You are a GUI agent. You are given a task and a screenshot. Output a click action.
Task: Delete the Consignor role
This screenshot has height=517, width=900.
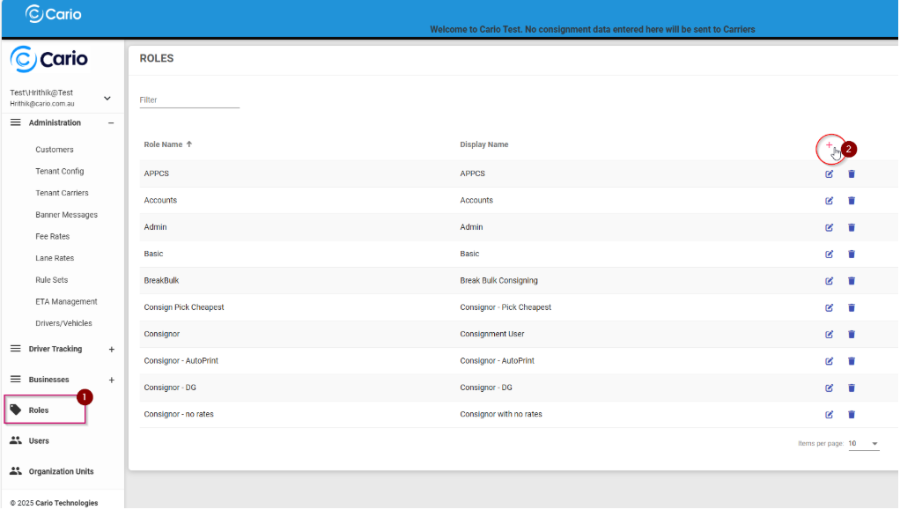852,334
